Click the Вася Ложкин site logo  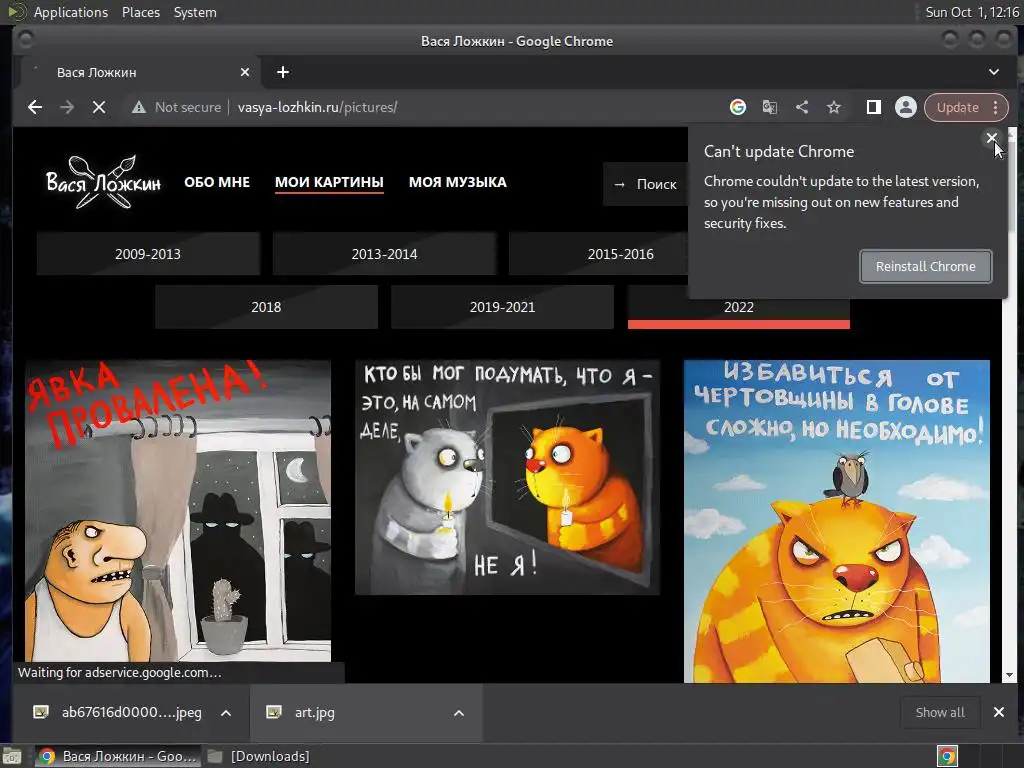(x=103, y=182)
